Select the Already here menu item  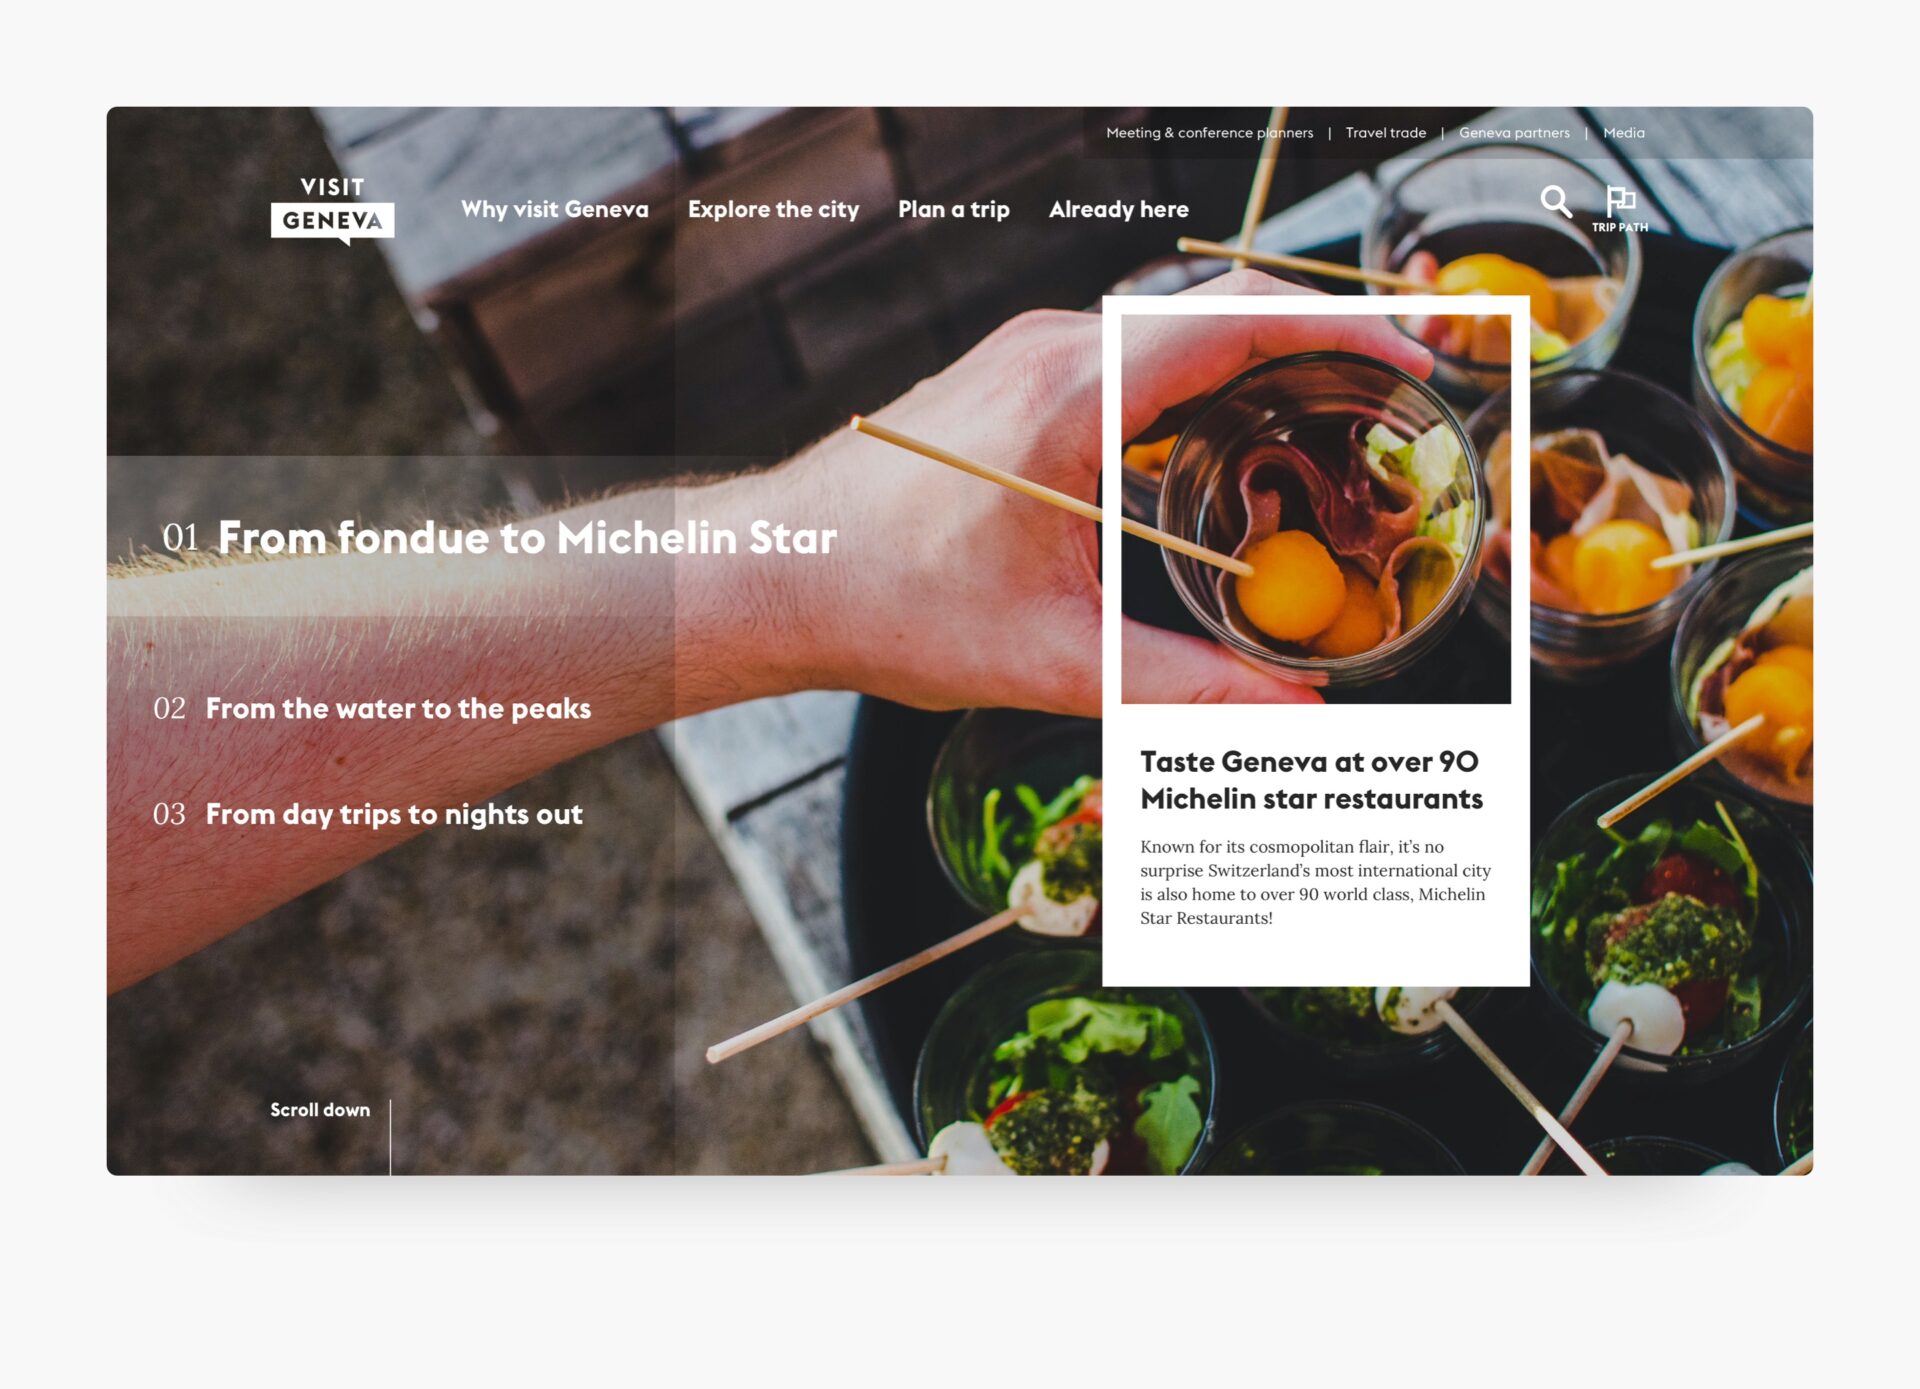1119,210
